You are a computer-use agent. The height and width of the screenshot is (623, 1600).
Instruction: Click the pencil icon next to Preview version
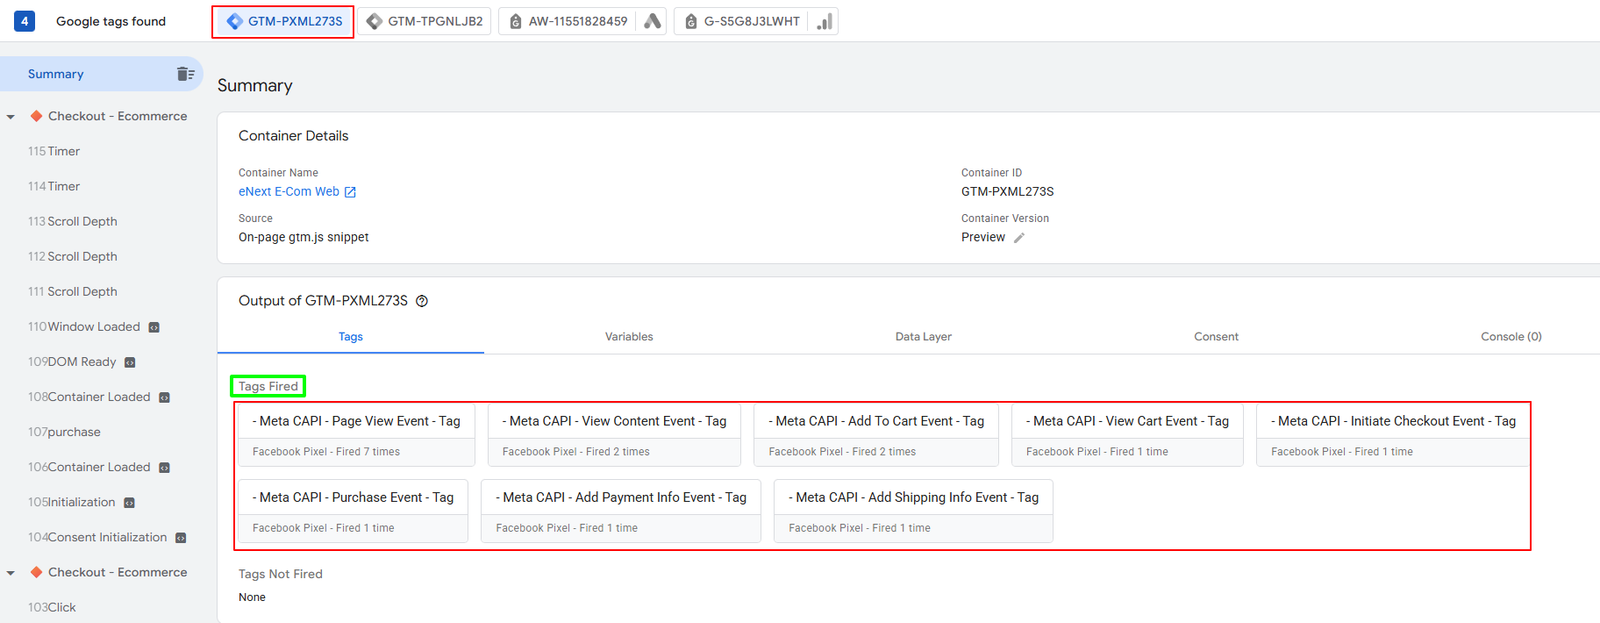pyautogui.click(x=1019, y=238)
